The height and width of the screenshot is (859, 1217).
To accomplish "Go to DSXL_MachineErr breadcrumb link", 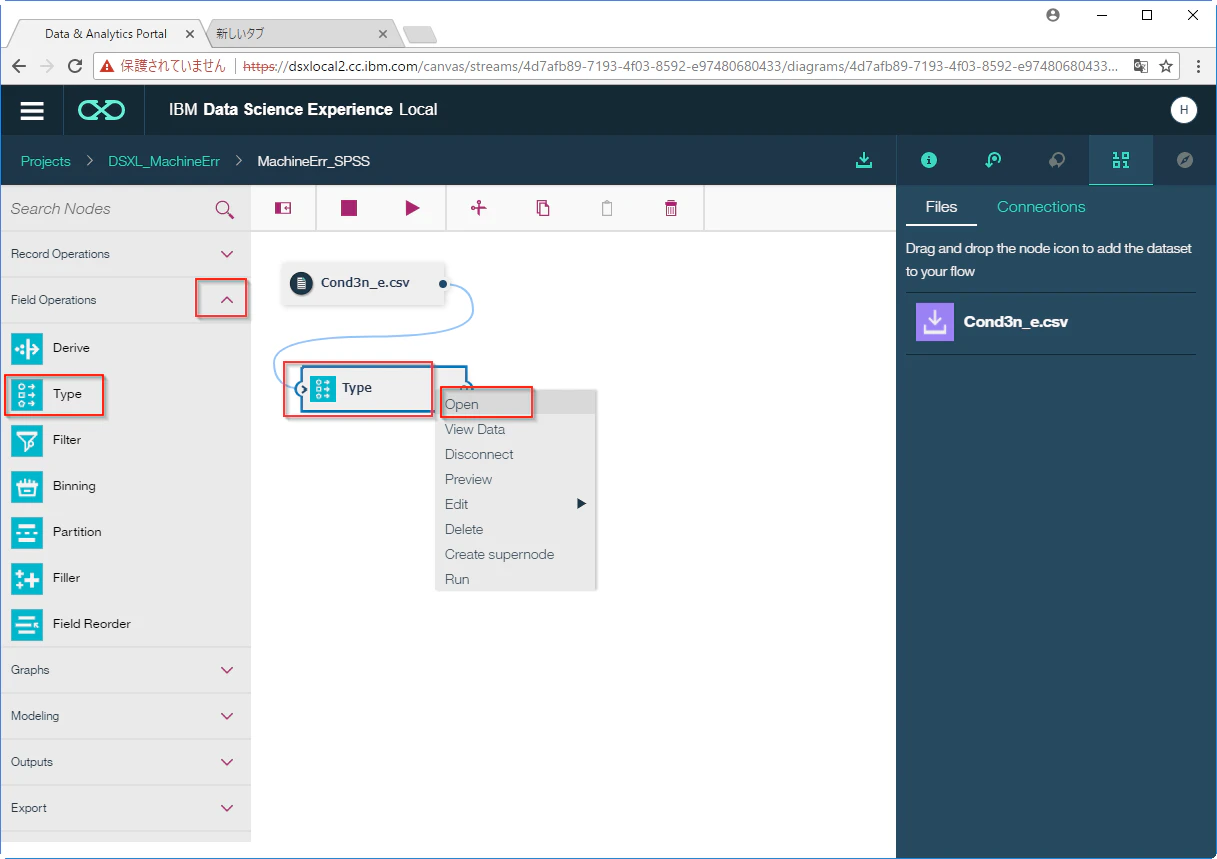I will pos(164,161).
